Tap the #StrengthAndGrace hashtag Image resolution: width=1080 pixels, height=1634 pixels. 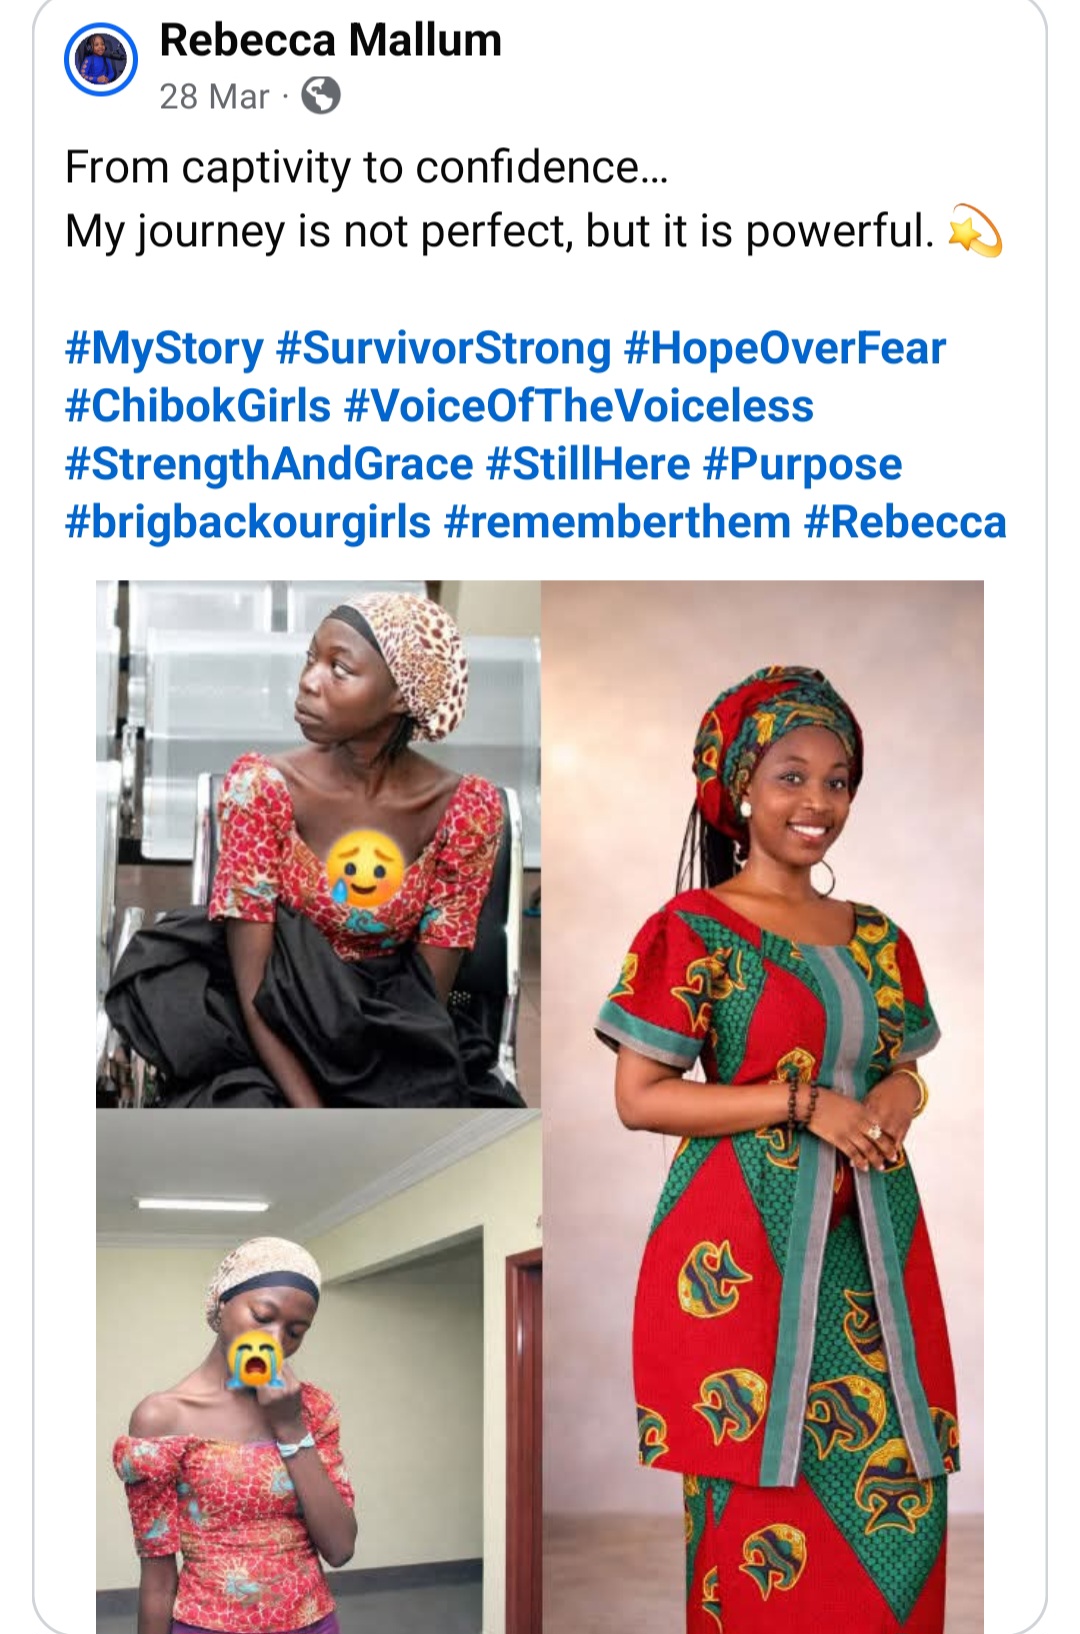tap(269, 464)
